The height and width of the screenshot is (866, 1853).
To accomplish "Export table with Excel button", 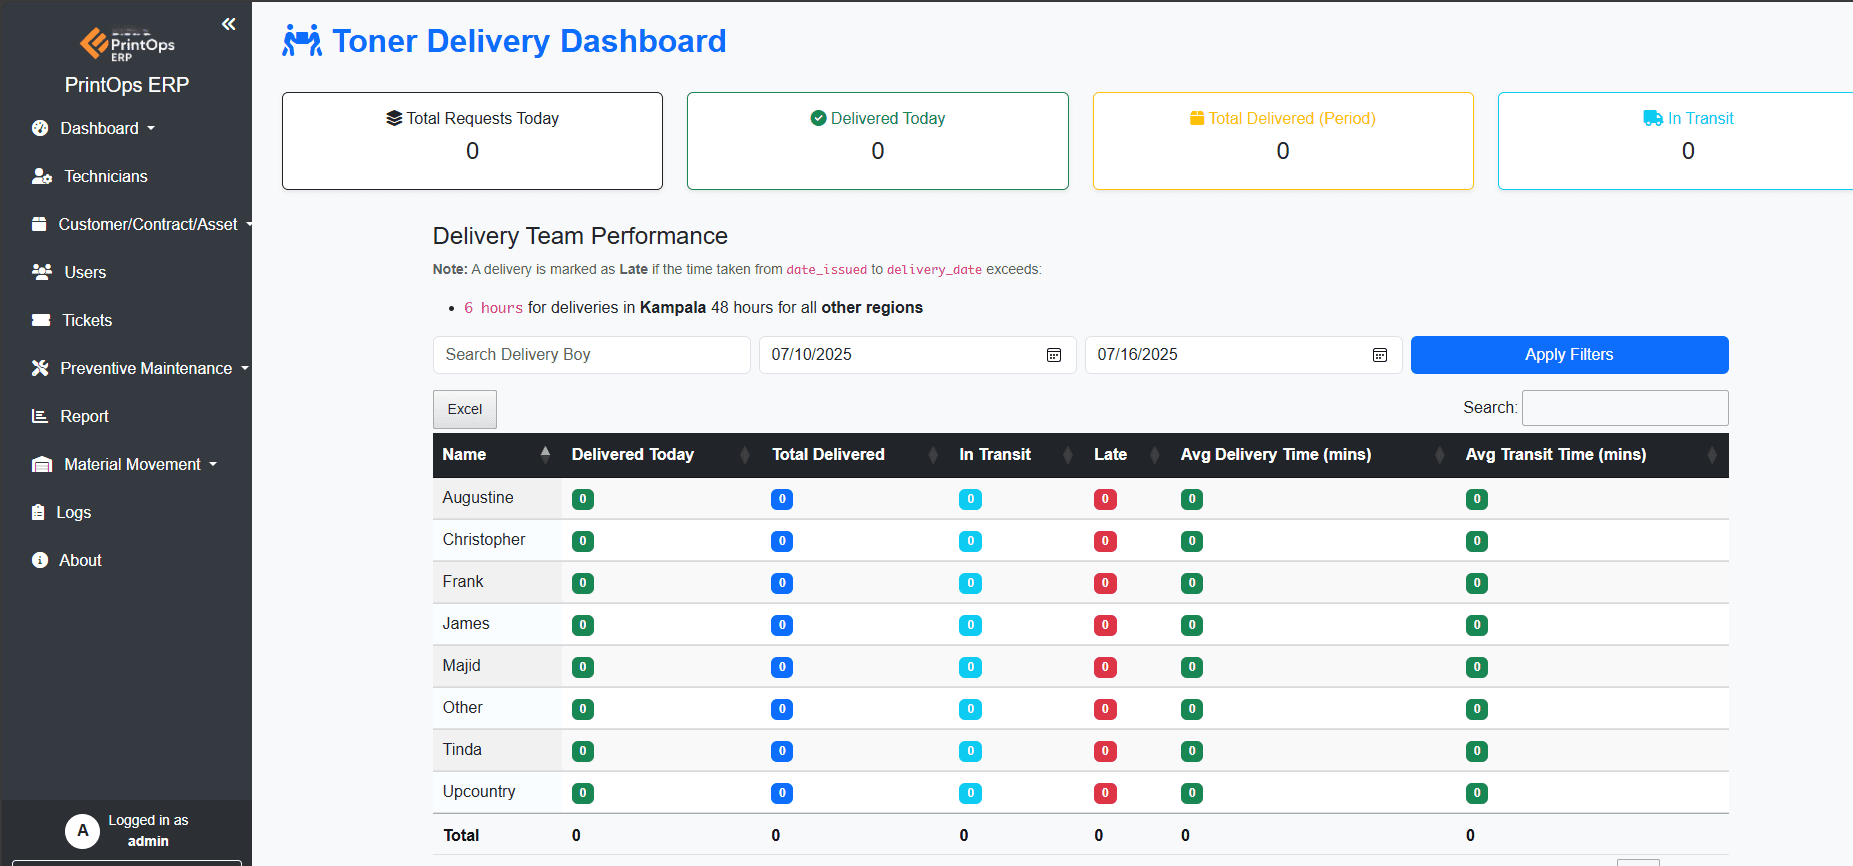I will (x=465, y=409).
